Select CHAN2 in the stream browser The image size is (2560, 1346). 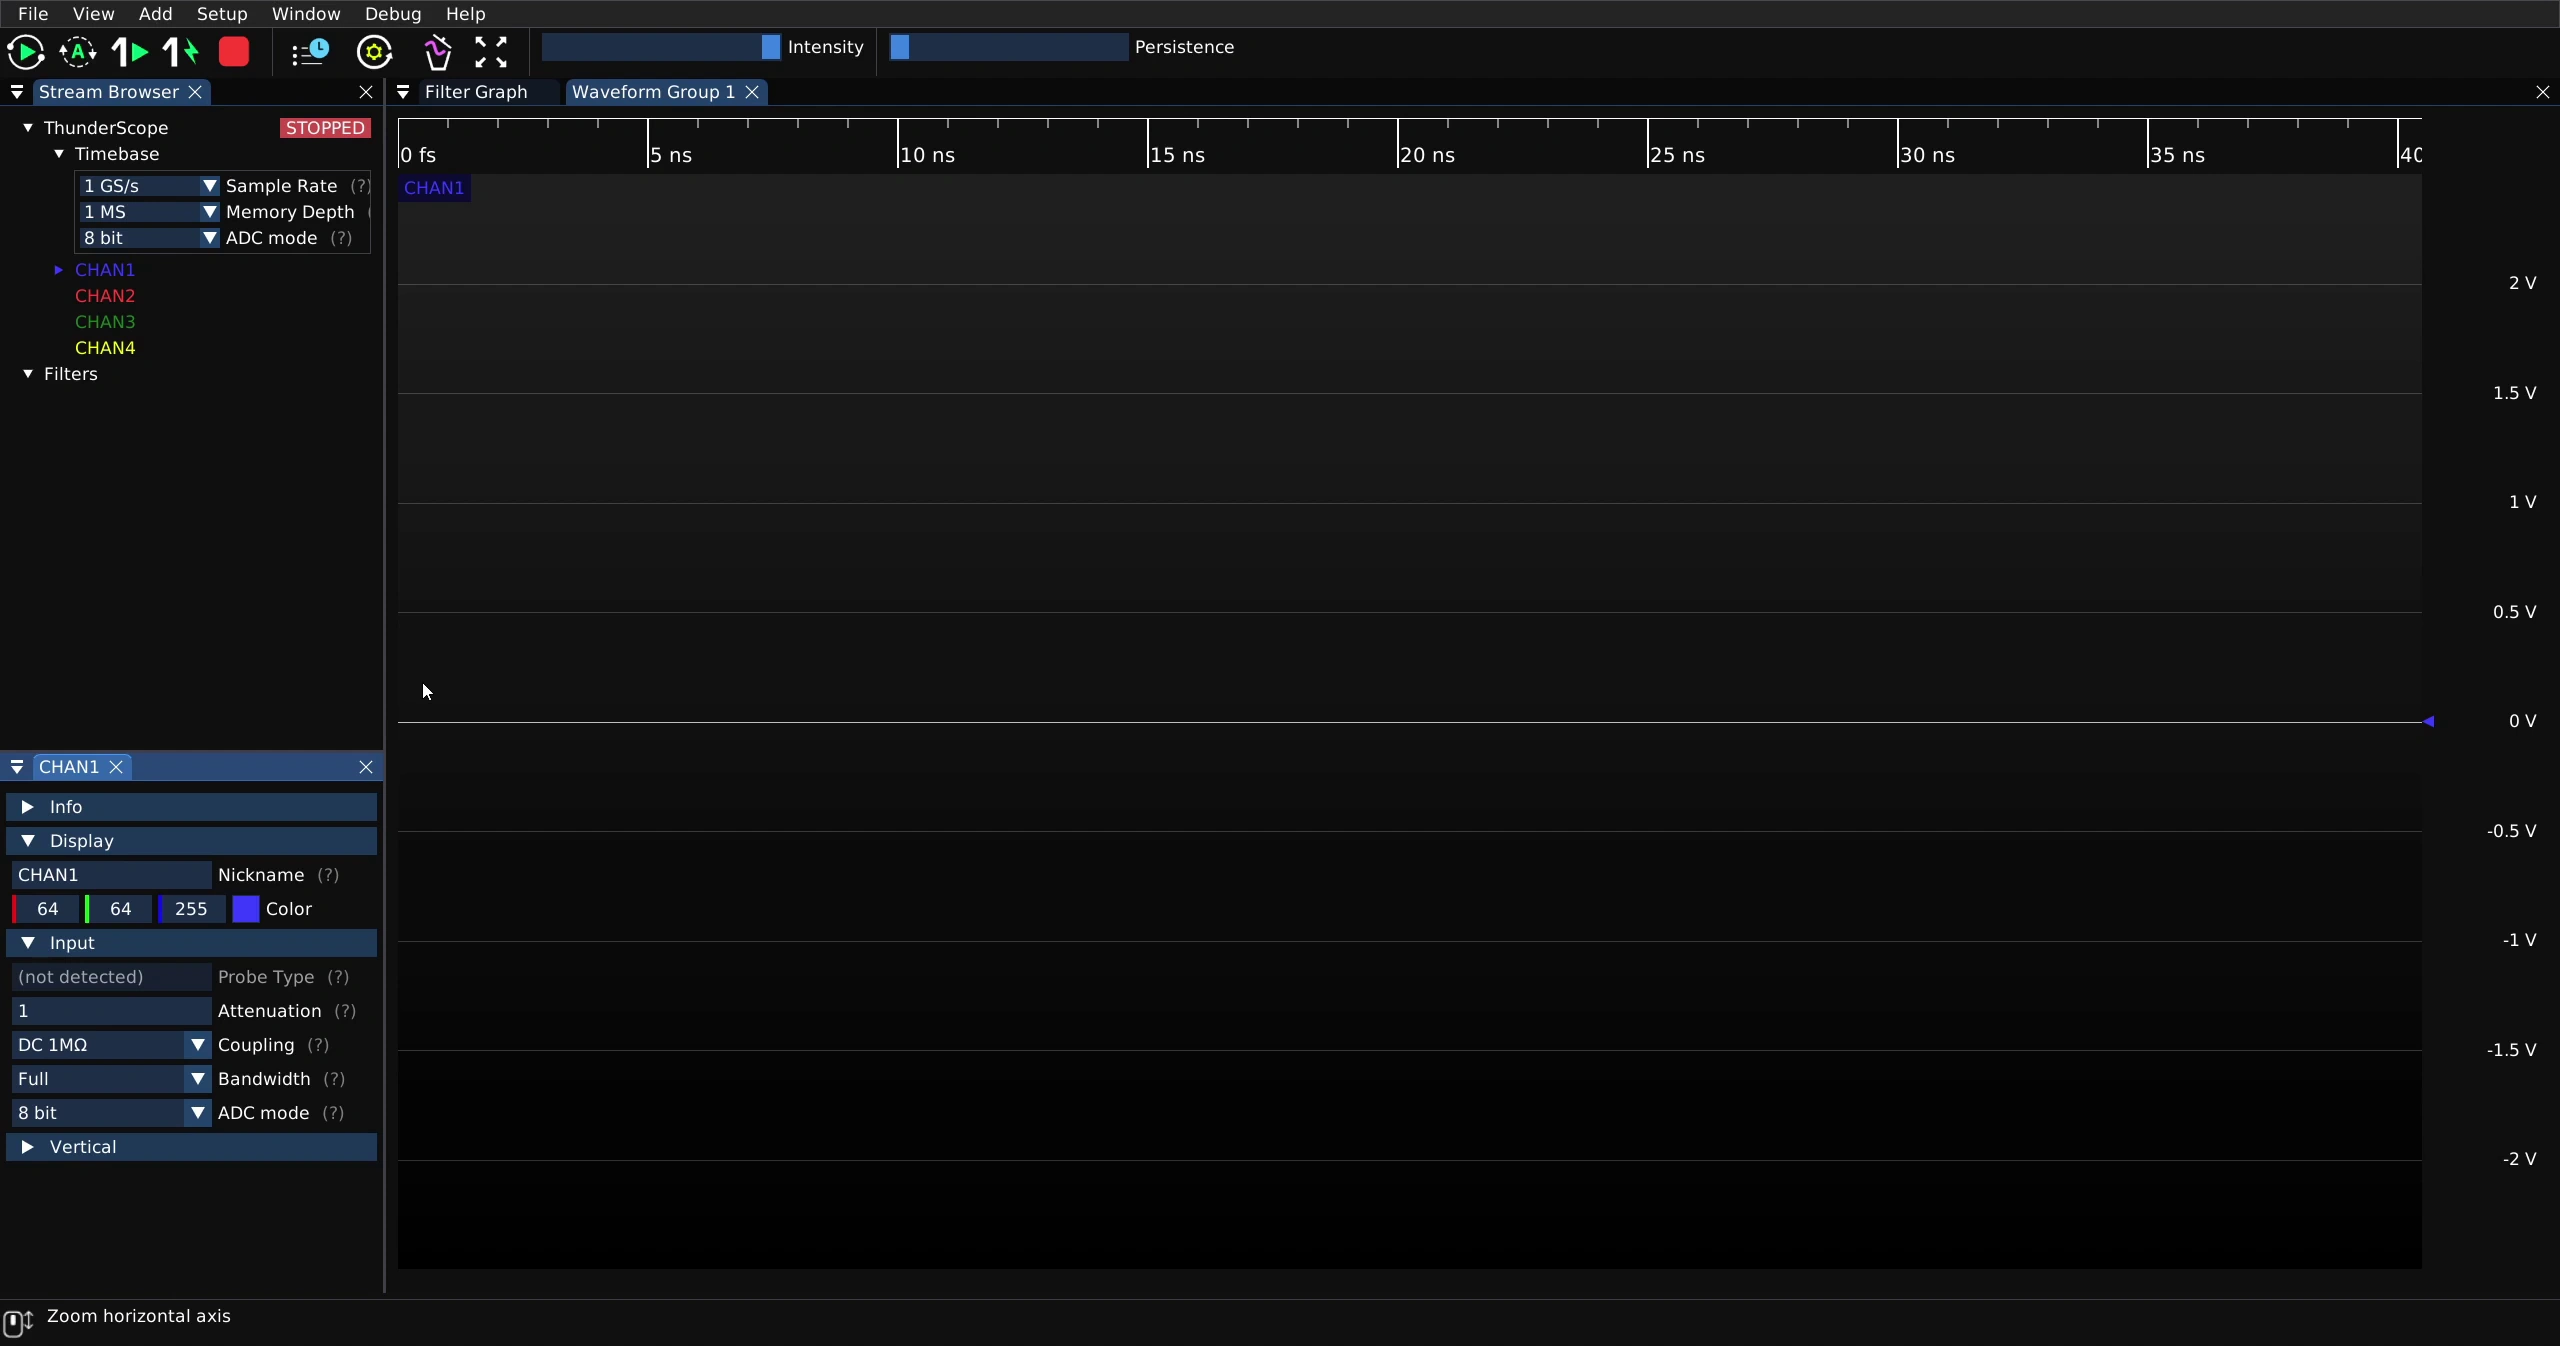coord(105,296)
